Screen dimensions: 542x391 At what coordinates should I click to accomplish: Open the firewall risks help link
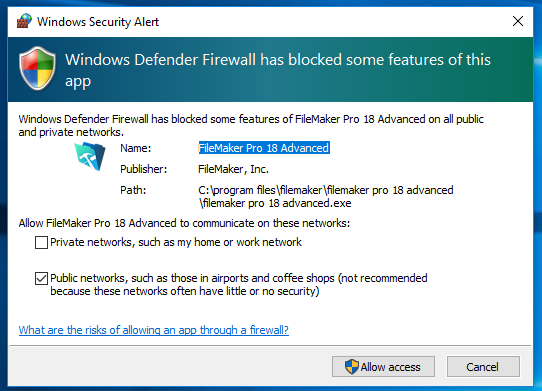click(153, 330)
